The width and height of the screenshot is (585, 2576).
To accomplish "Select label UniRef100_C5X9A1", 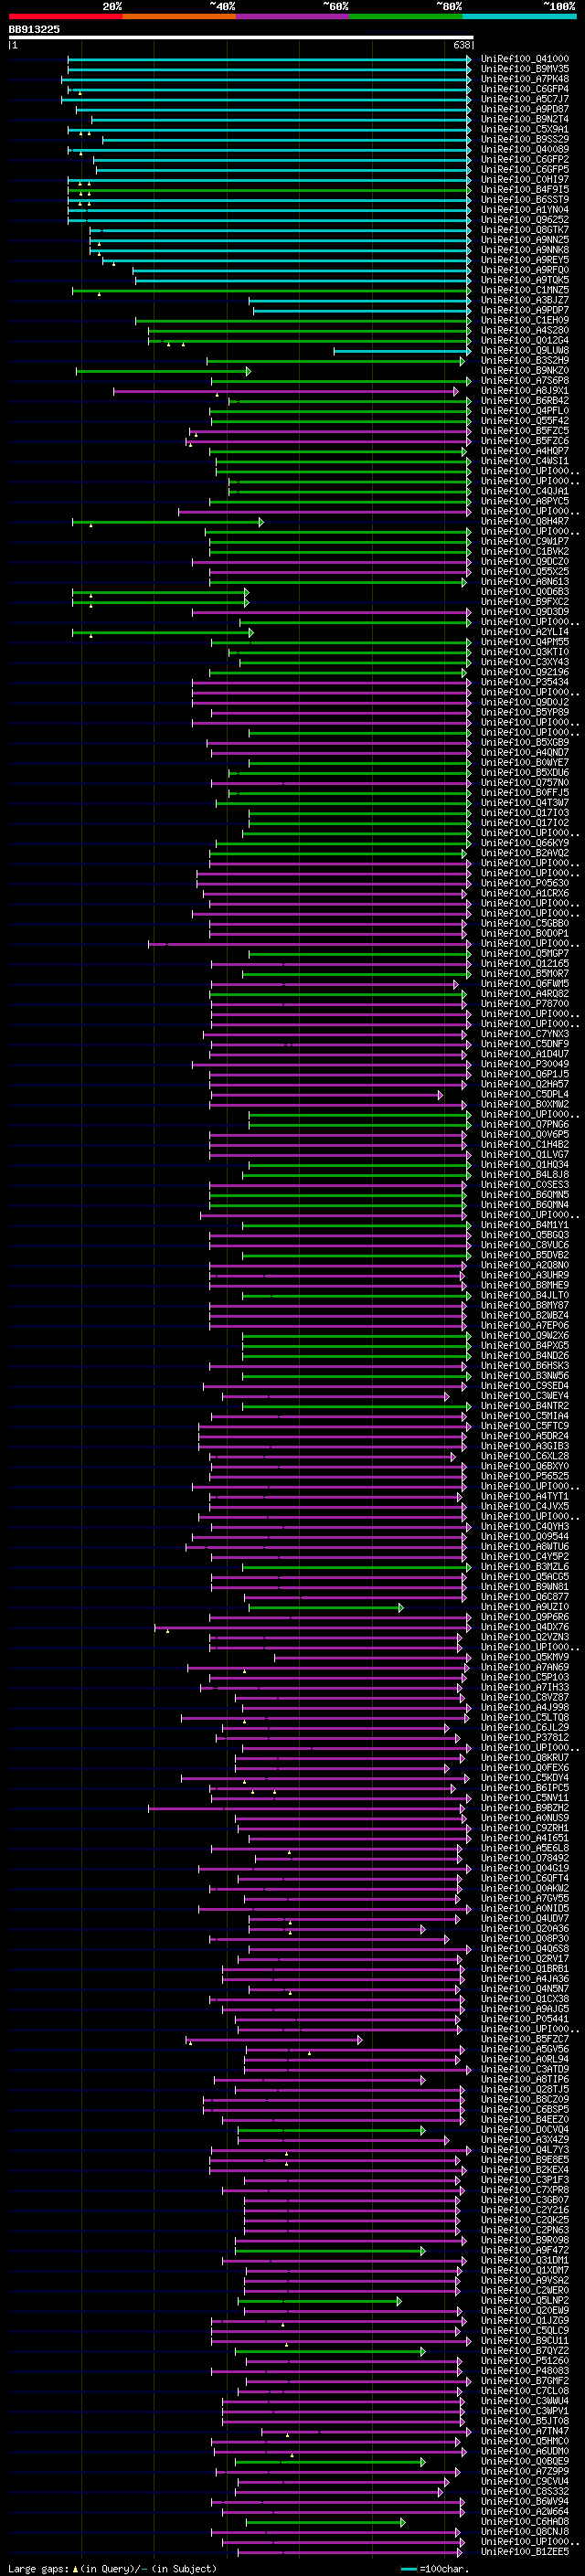I will tap(525, 129).
